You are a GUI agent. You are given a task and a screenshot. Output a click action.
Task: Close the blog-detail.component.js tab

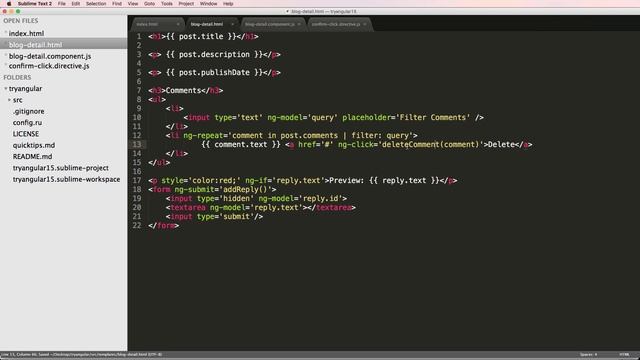point(299,24)
